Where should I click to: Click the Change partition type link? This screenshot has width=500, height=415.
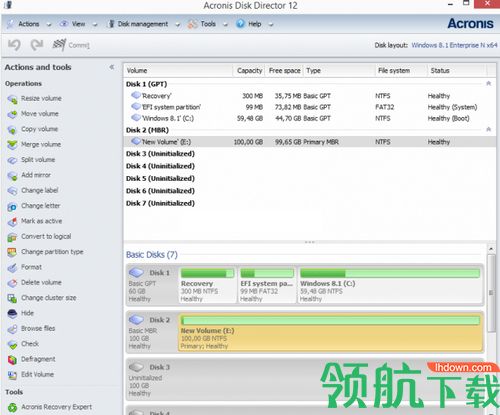pos(52,252)
